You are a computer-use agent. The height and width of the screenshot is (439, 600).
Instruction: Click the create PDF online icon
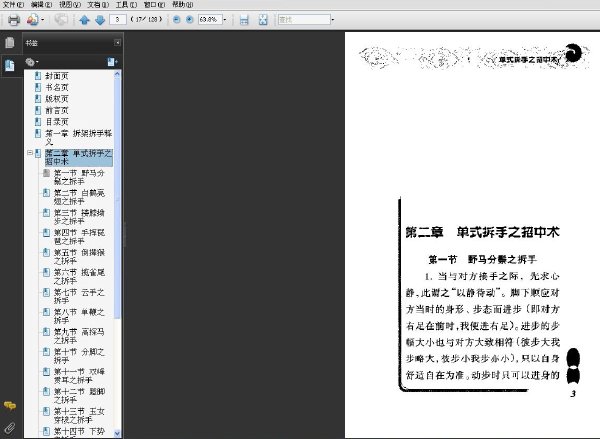click(33, 20)
